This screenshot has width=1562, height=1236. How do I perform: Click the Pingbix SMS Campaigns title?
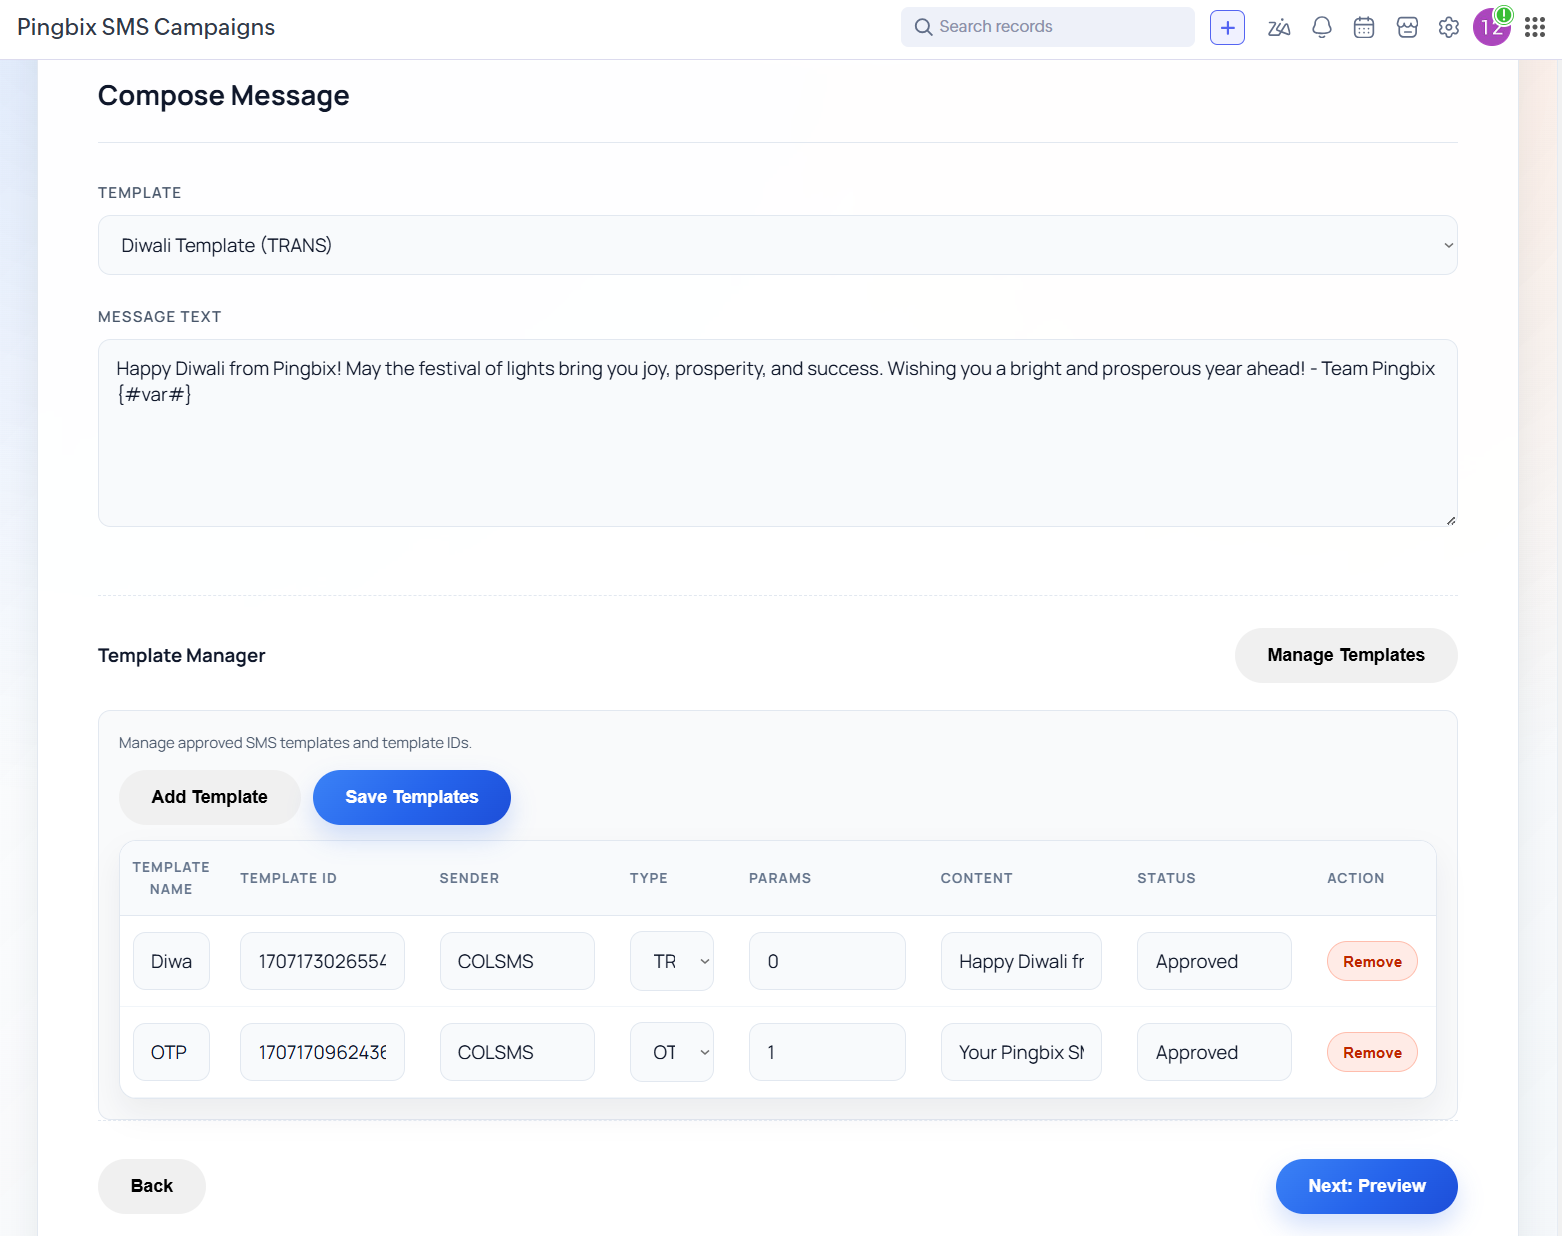pyautogui.click(x=145, y=27)
